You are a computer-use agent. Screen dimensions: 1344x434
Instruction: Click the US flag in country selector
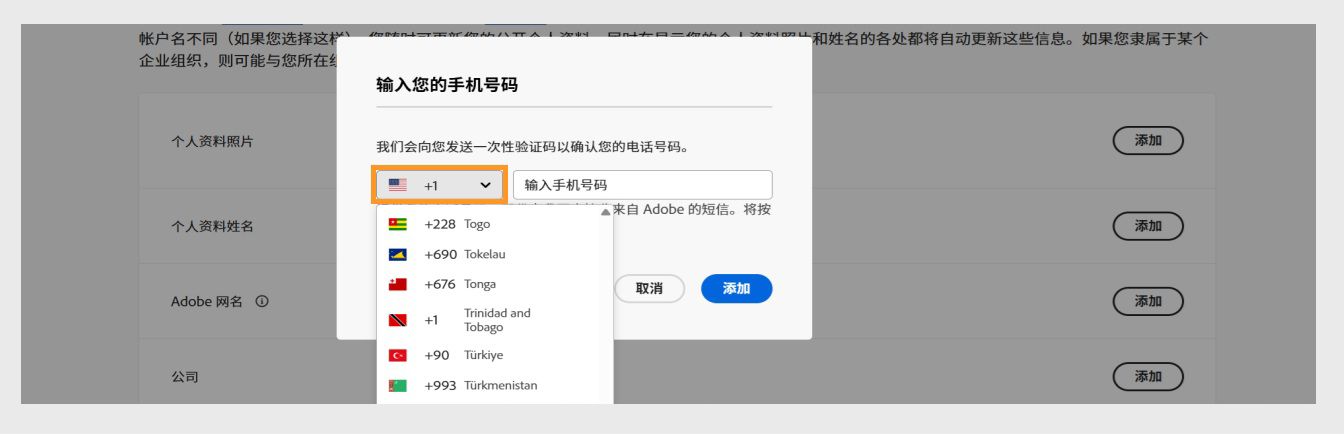(397, 185)
